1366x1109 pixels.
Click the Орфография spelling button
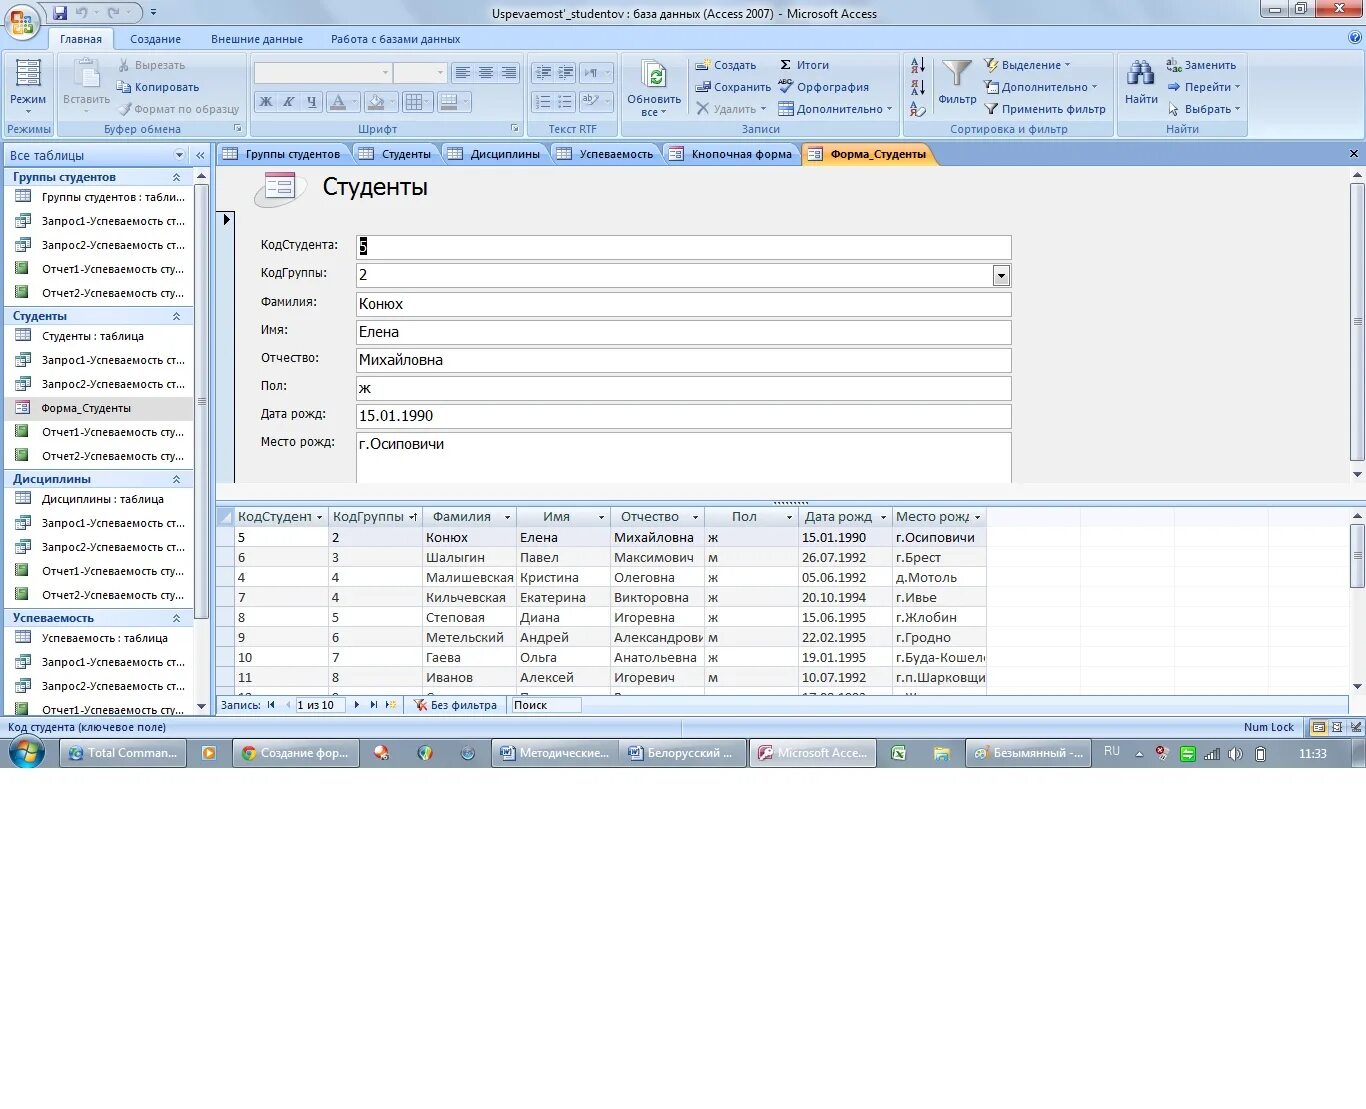pyautogui.click(x=824, y=87)
